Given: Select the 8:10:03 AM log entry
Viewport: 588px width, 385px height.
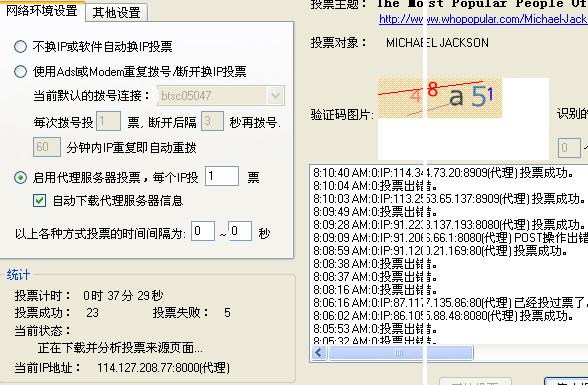Looking at the screenshot, I should tap(450, 199).
